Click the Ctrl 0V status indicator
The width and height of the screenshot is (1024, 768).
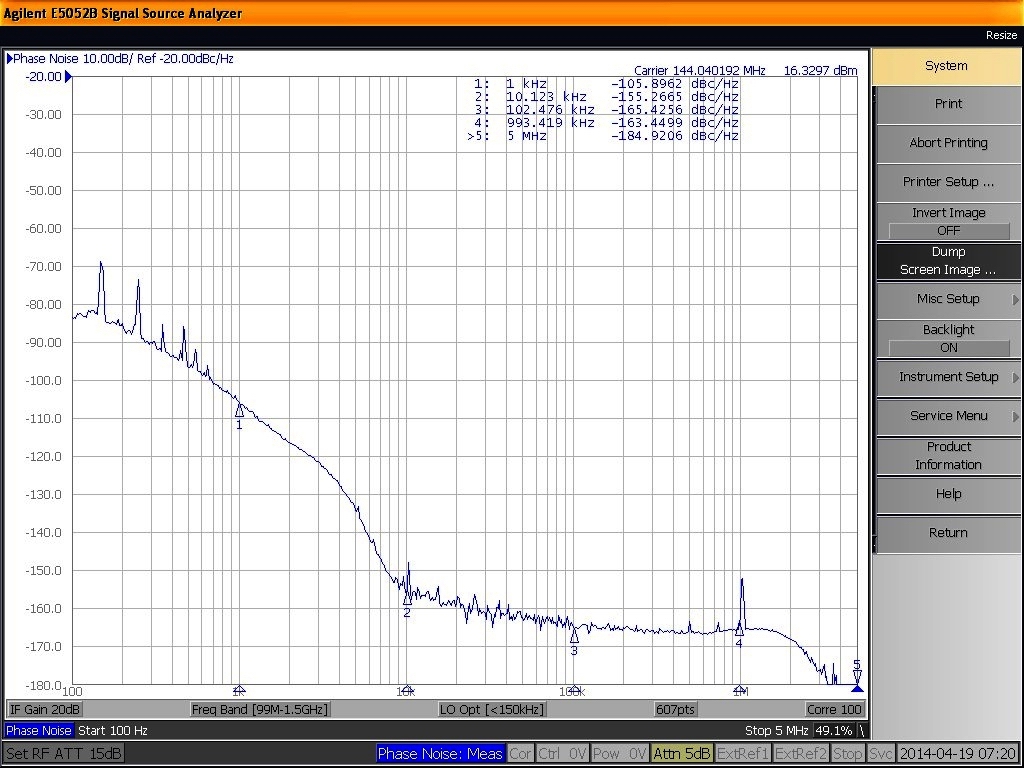(x=562, y=754)
